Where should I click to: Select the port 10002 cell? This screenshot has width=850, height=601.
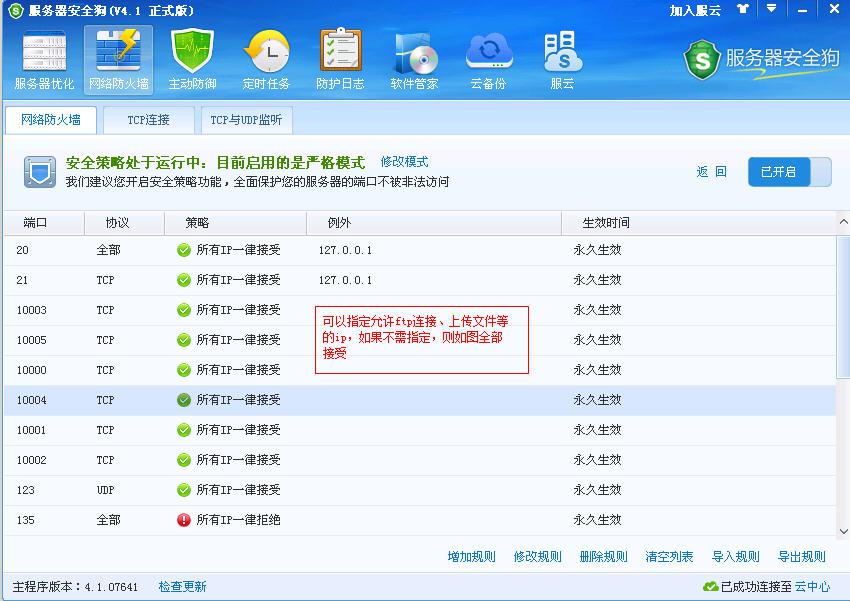click(x=31, y=460)
